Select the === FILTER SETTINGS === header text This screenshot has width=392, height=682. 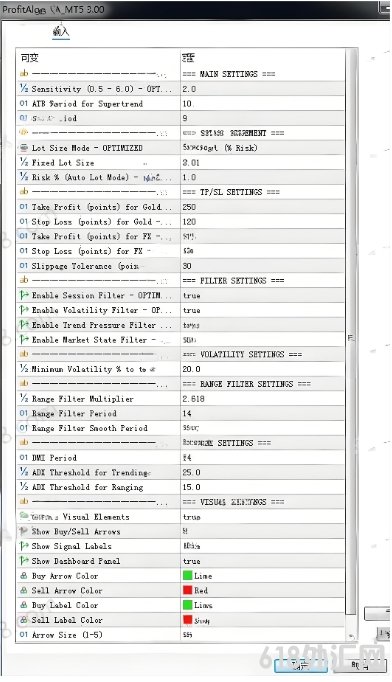[233, 281]
